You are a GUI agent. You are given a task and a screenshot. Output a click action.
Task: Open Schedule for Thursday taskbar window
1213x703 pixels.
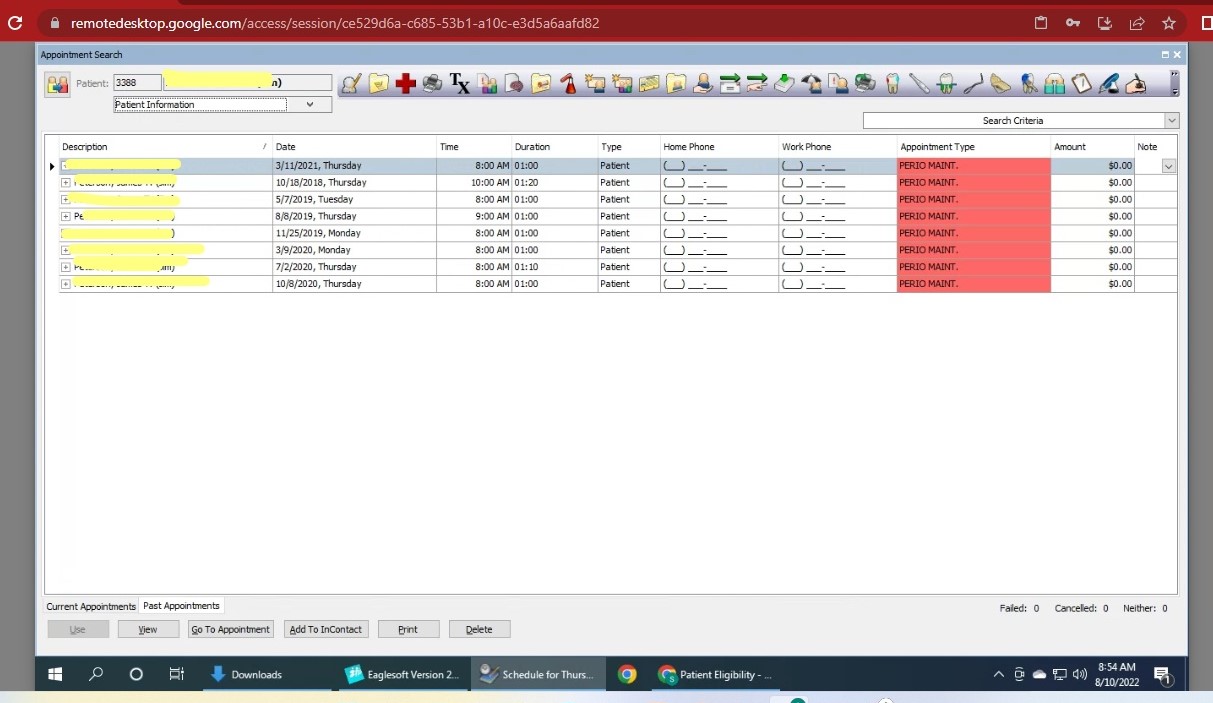coord(538,674)
